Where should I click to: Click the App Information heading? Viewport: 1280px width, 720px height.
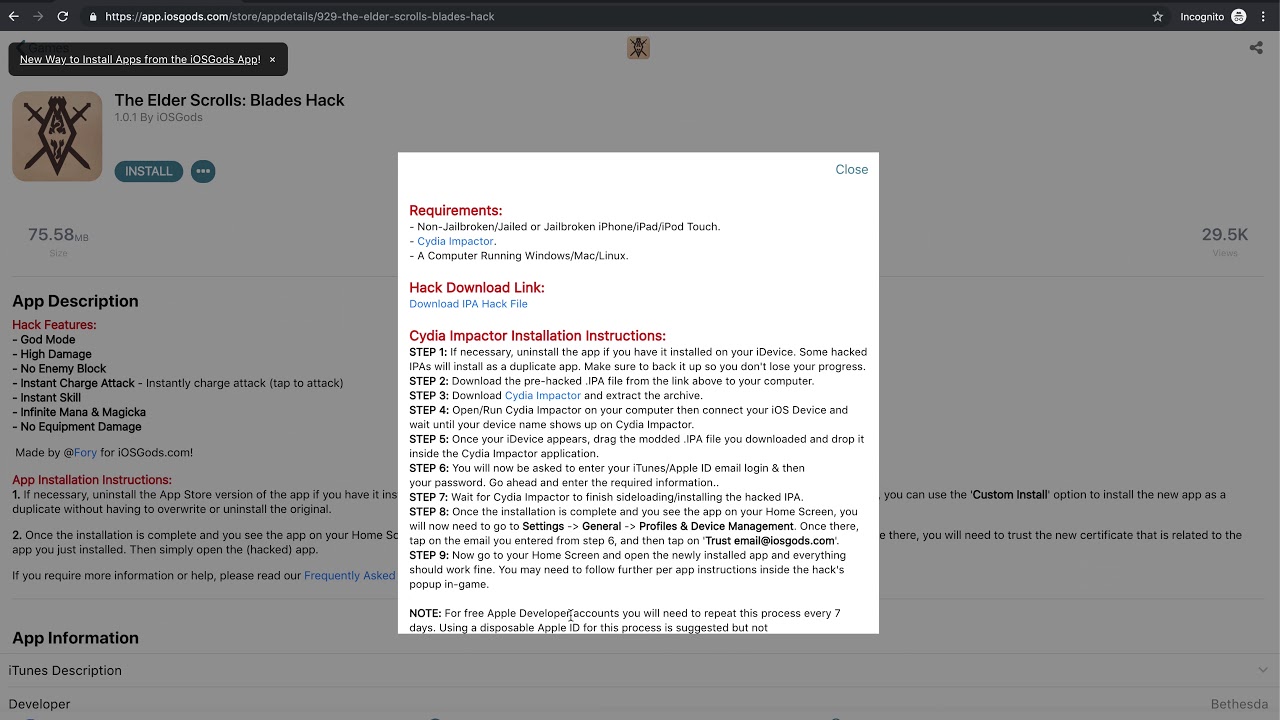[x=75, y=638]
